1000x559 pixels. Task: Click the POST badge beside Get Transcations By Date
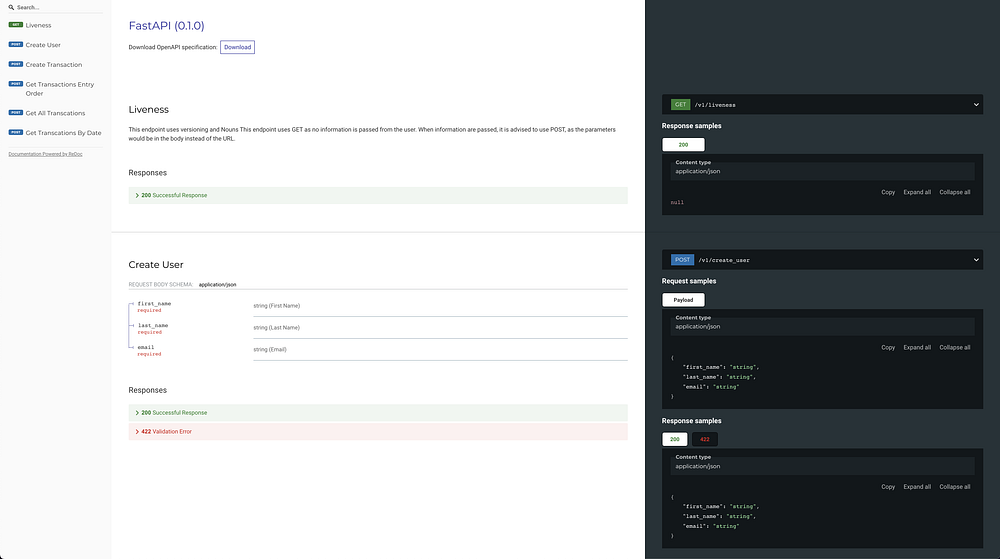tap(16, 133)
